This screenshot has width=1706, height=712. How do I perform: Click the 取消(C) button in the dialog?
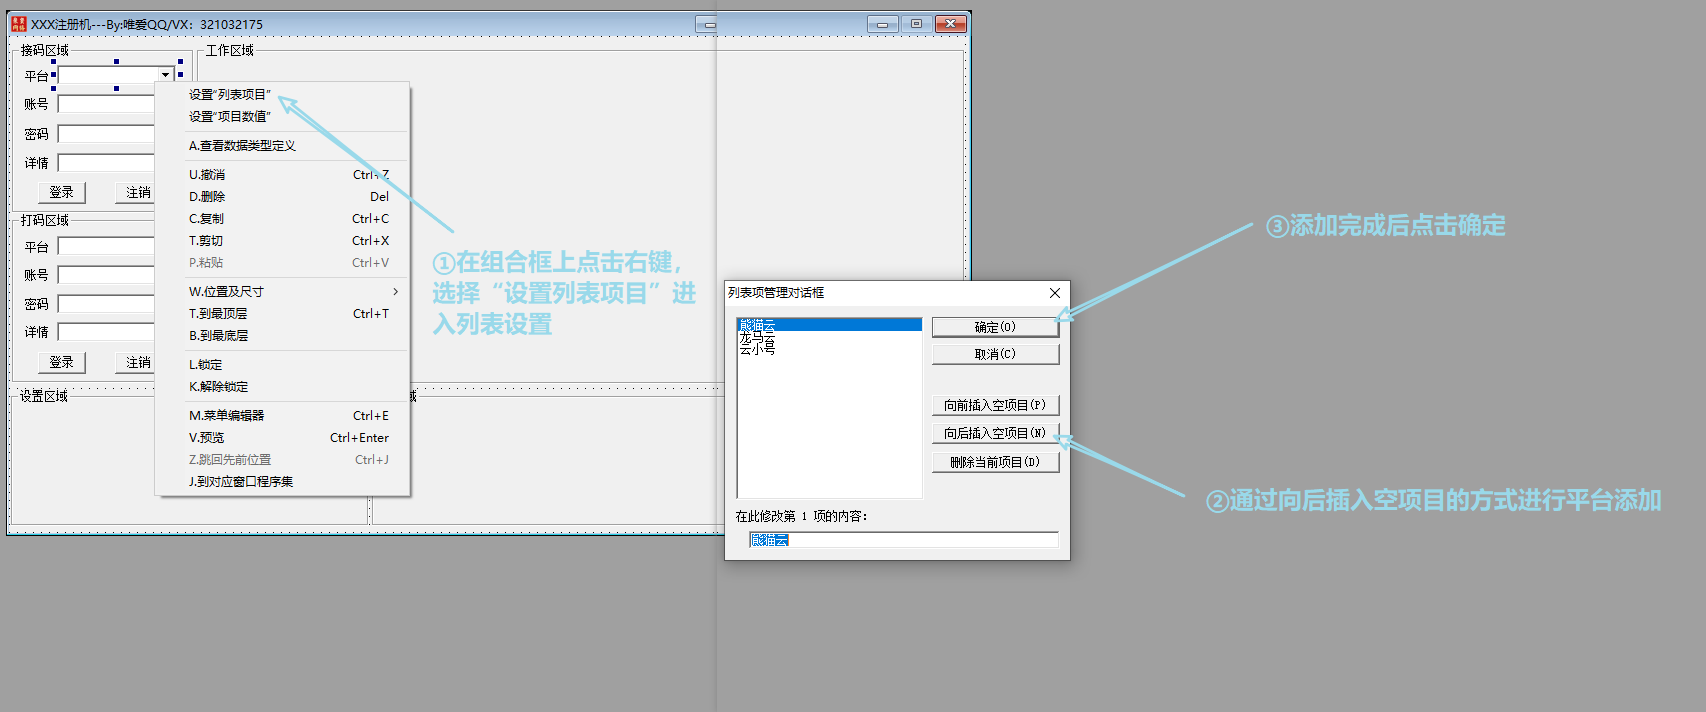(x=995, y=354)
